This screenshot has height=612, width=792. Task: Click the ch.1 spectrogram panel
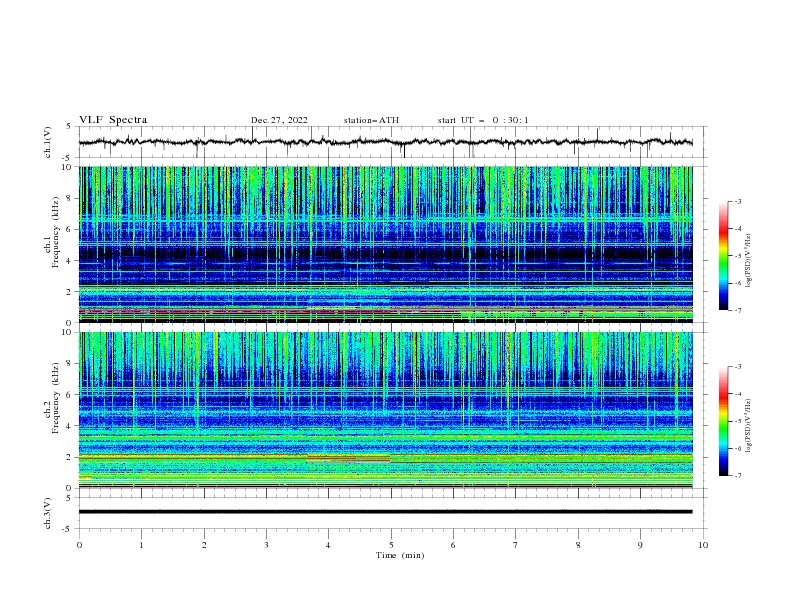pyautogui.click(x=385, y=244)
